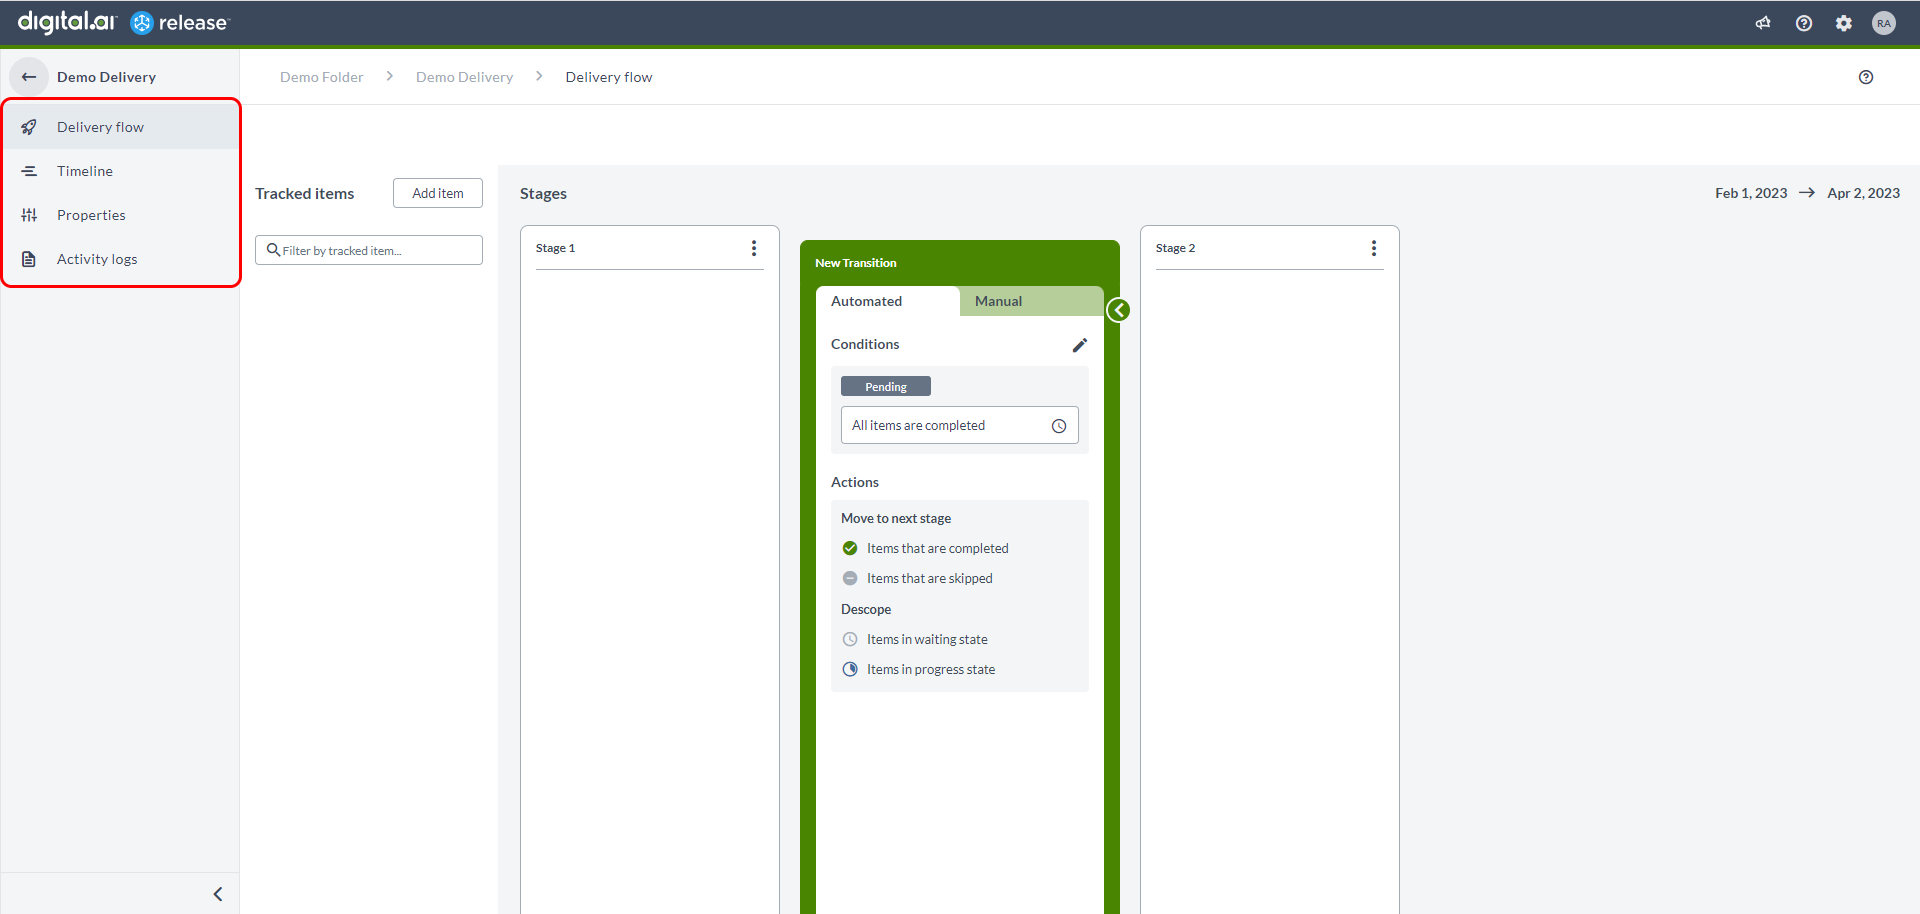Click the search icon in tracked item filter
This screenshot has height=914, width=1920.
coord(273,250)
